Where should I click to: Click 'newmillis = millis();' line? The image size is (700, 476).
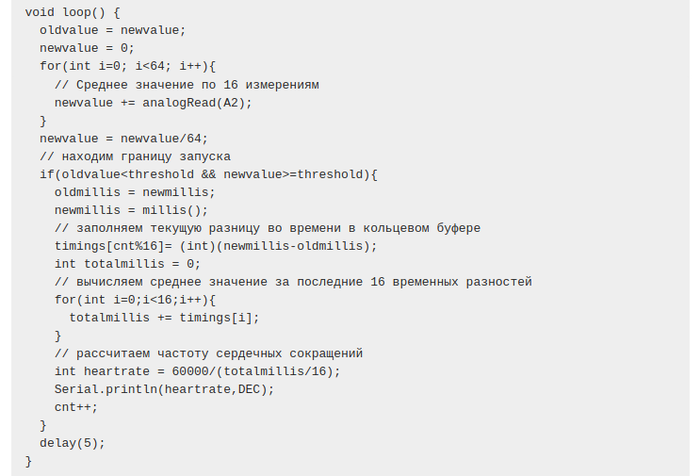click(131, 210)
